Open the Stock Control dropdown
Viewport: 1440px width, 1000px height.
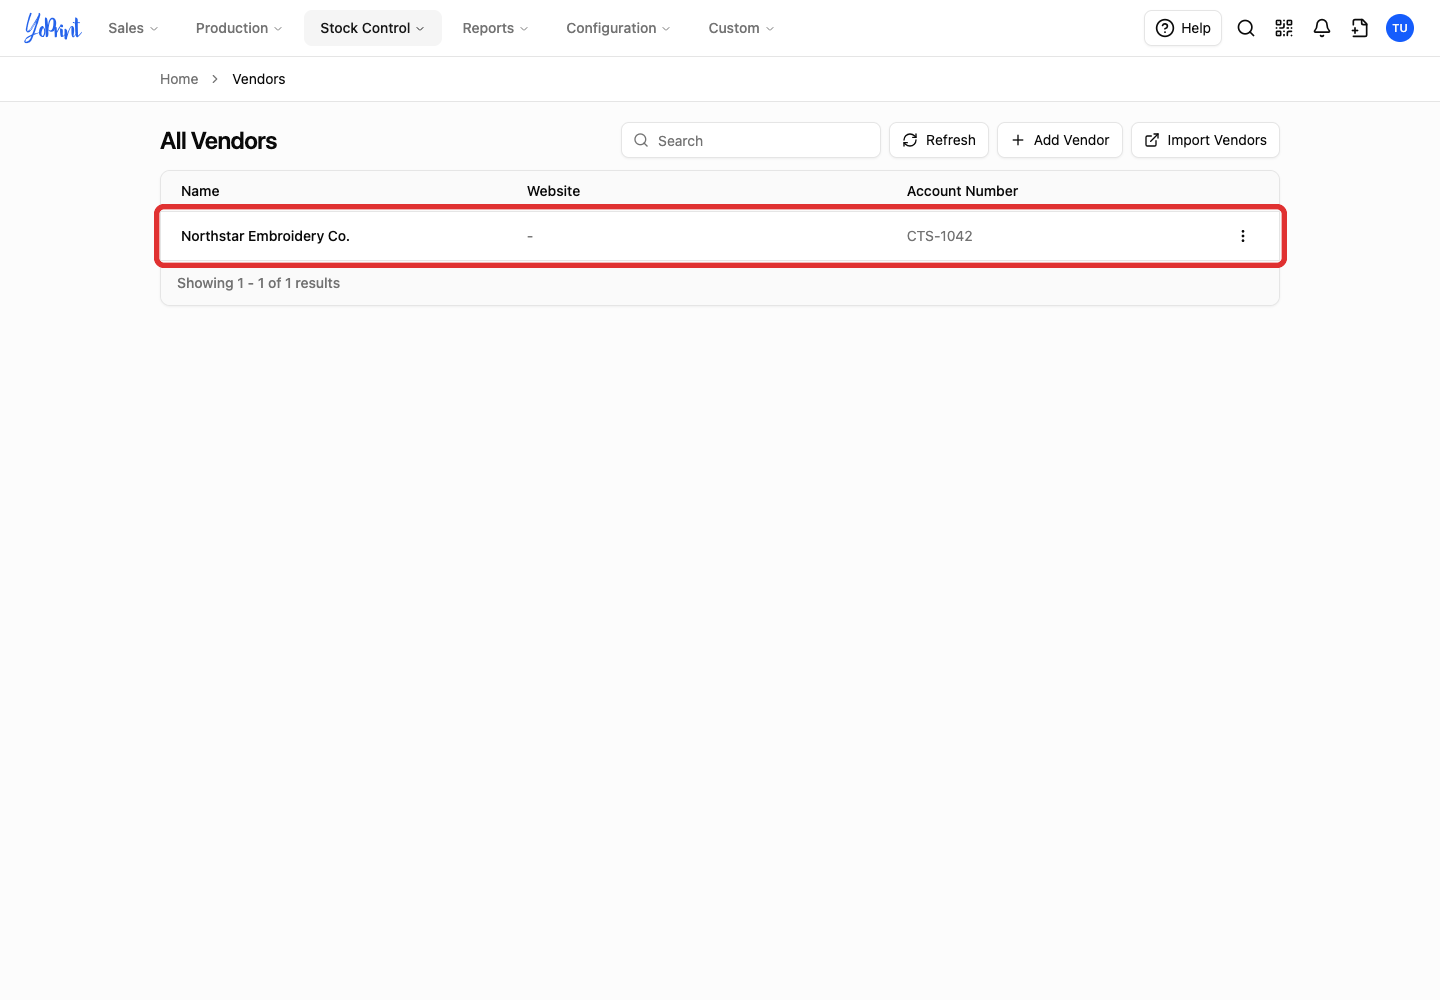tap(373, 28)
